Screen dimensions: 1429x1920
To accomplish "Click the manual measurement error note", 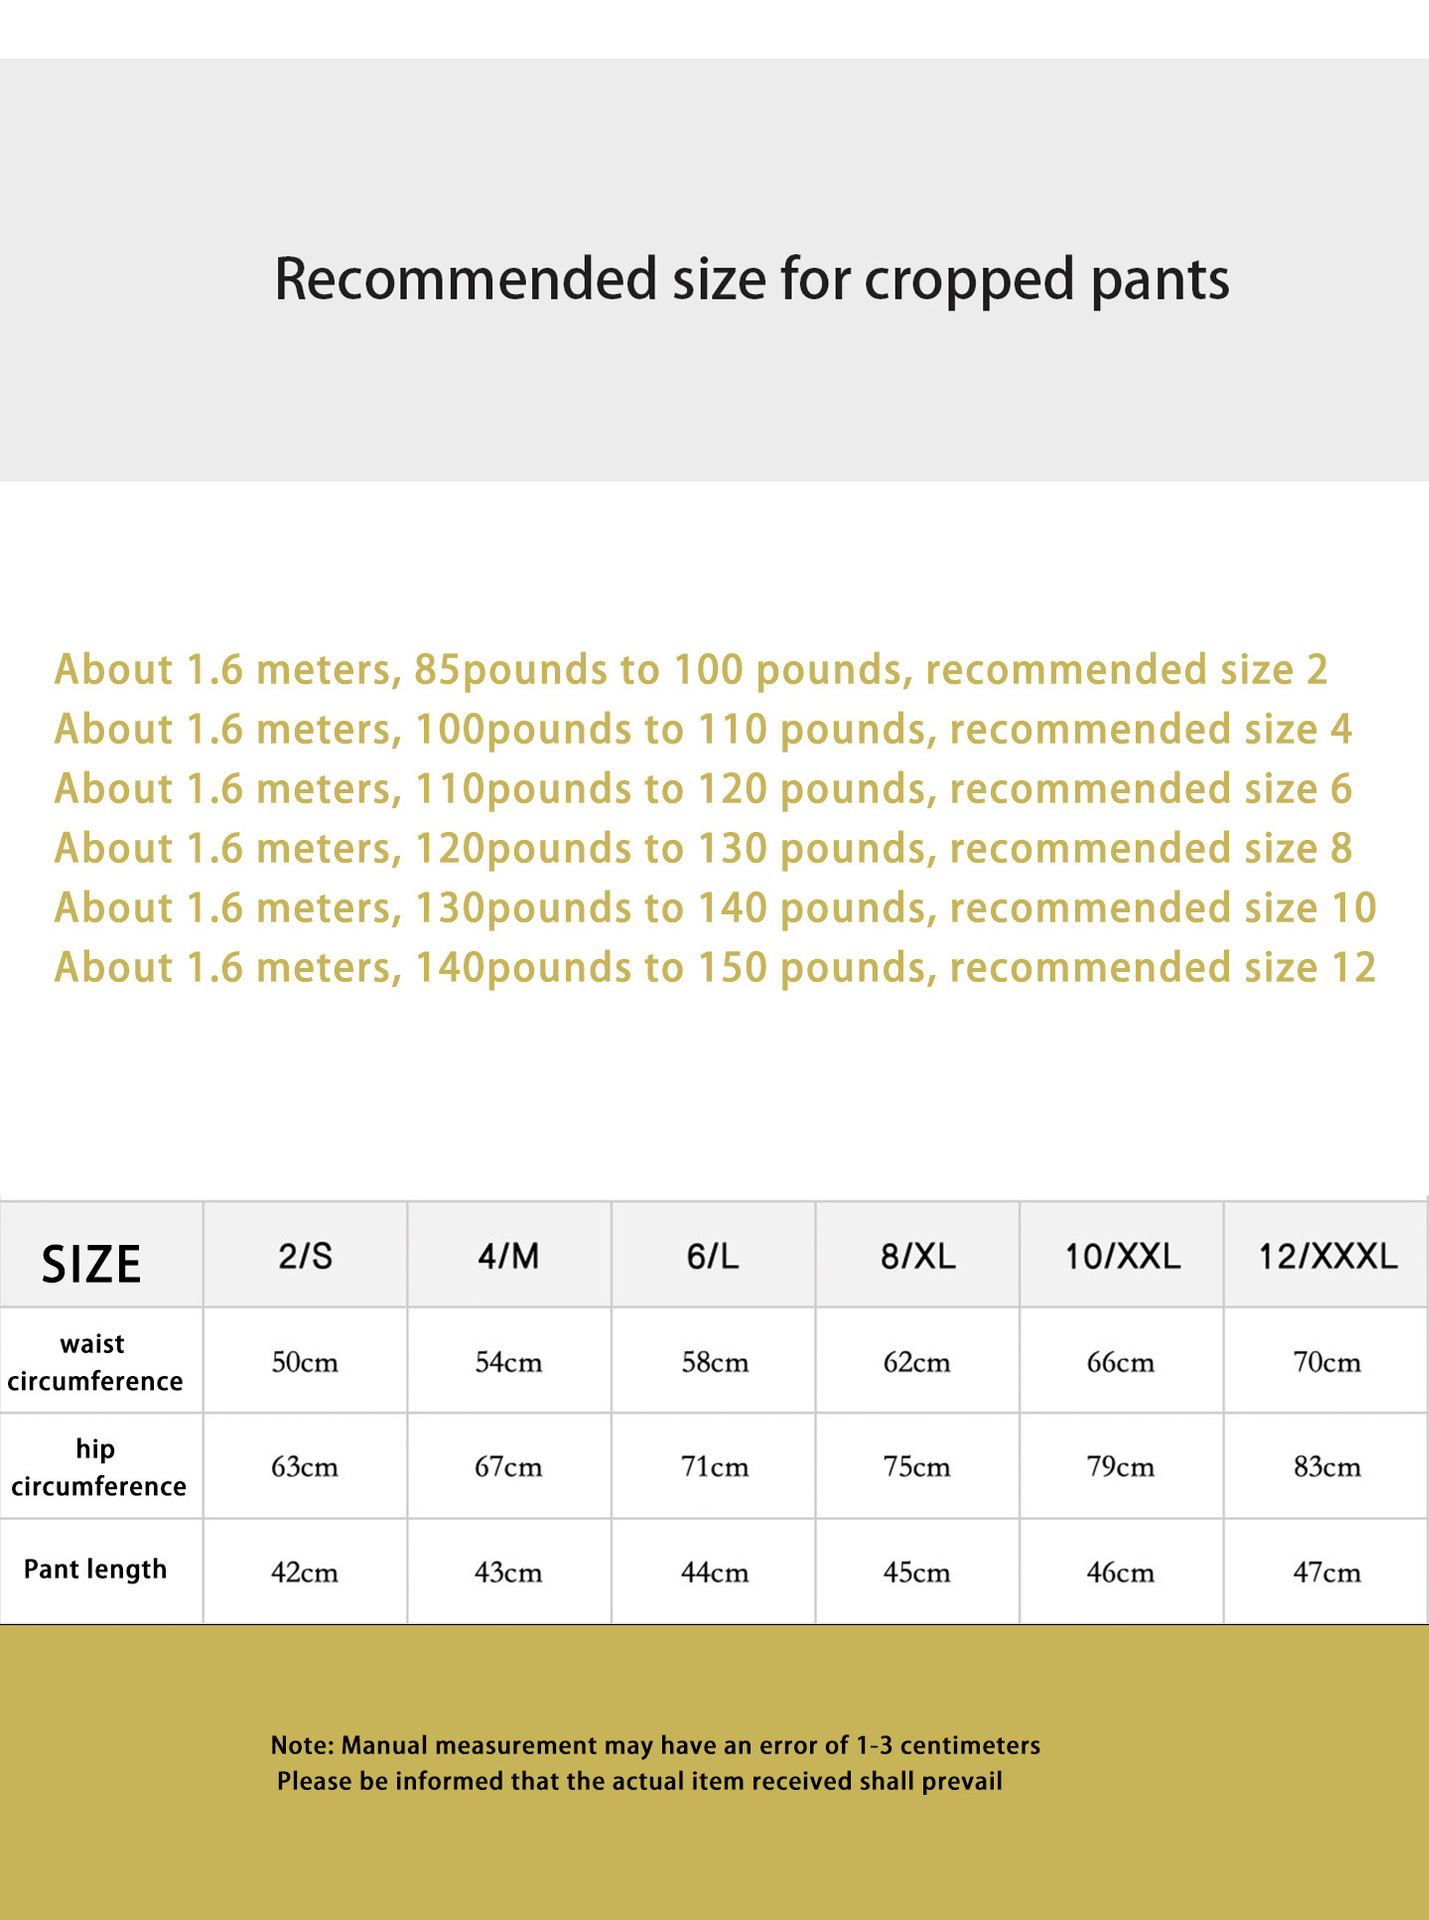I will (x=655, y=1746).
